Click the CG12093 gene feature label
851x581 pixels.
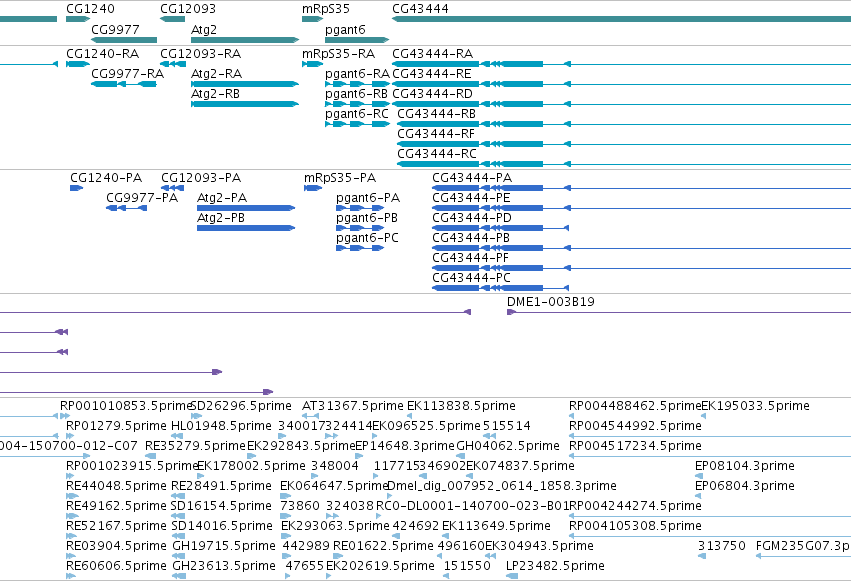point(188,9)
